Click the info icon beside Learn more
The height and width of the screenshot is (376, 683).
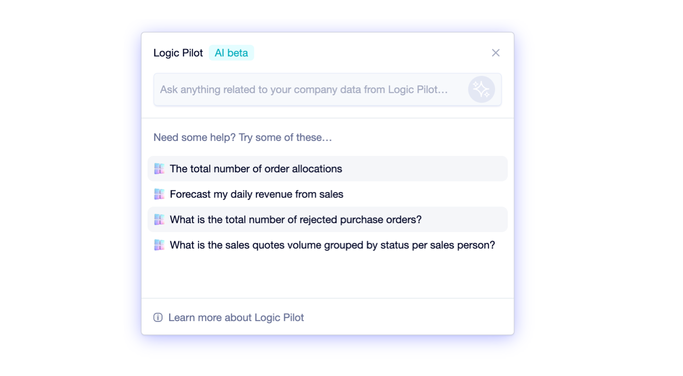coord(158,317)
